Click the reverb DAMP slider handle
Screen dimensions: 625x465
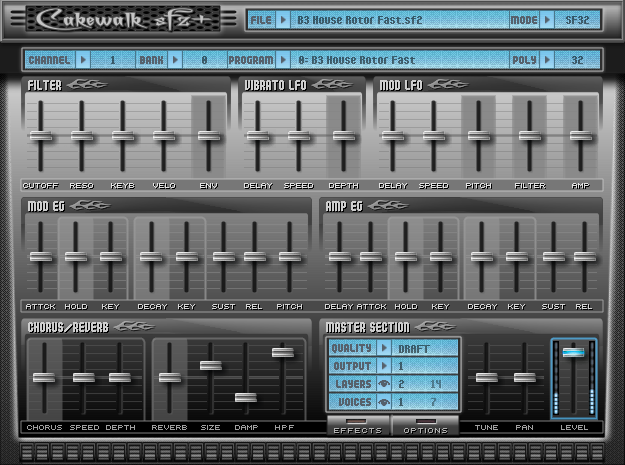pyautogui.click(x=246, y=397)
